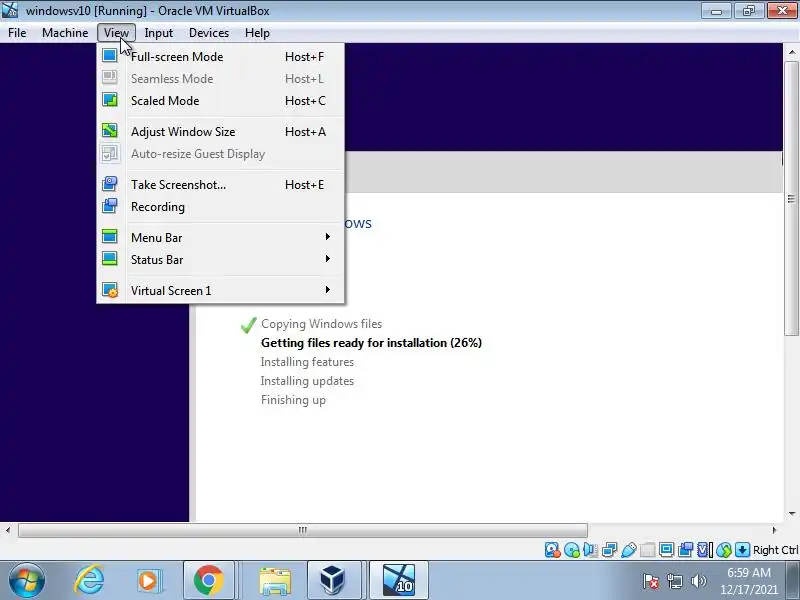Viewport: 800px width, 600px height.
Task: Open Action Center flag in system tray
Action: tap(651, 581)
